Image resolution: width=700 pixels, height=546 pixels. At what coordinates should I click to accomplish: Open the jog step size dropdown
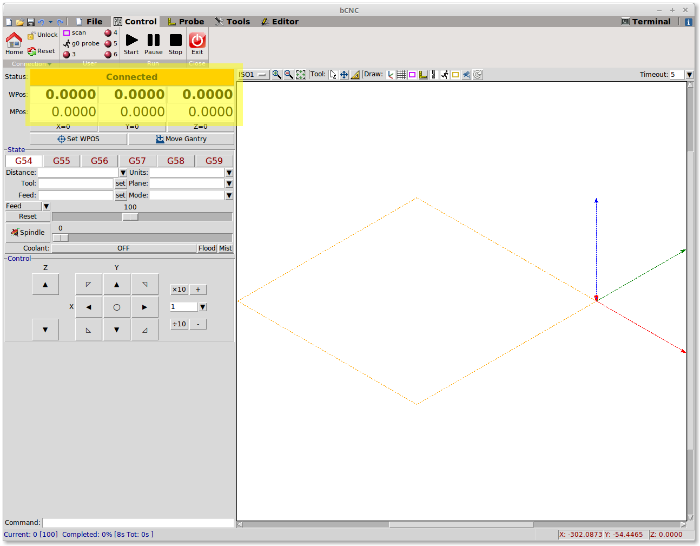coord(203,307)
